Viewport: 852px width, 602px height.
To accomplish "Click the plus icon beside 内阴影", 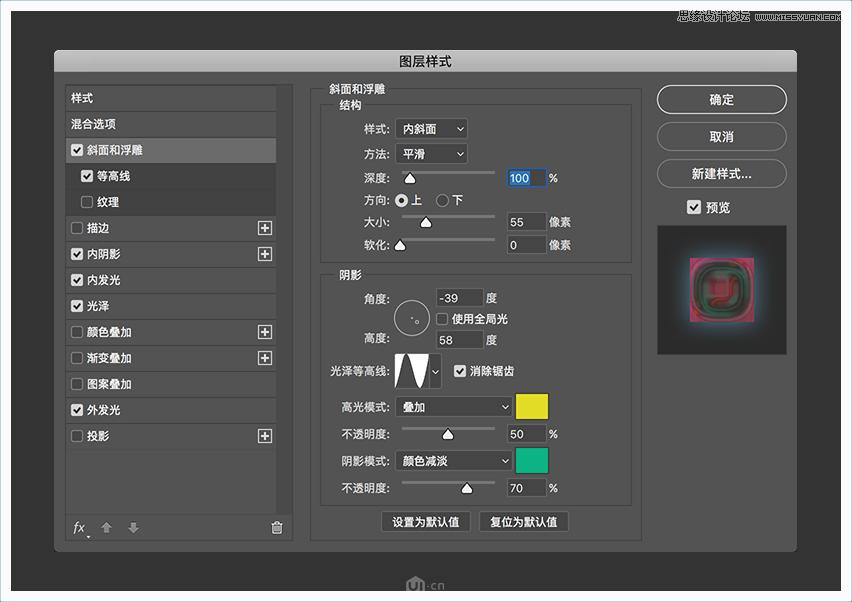I will (x=265, y=254).
